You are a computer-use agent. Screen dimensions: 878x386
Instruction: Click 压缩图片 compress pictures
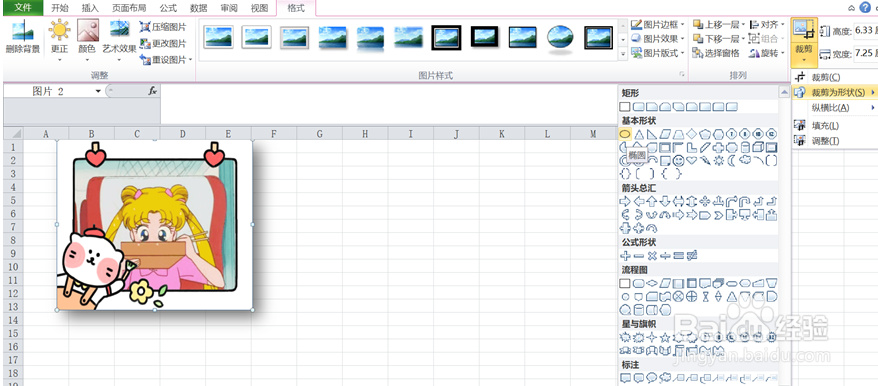point(163,27)
